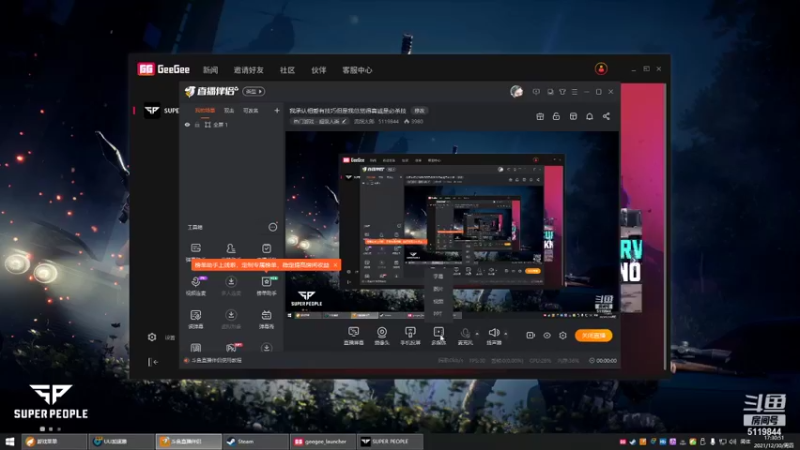Toggle the preview eye icon beside the stream button

coord(547,335)
